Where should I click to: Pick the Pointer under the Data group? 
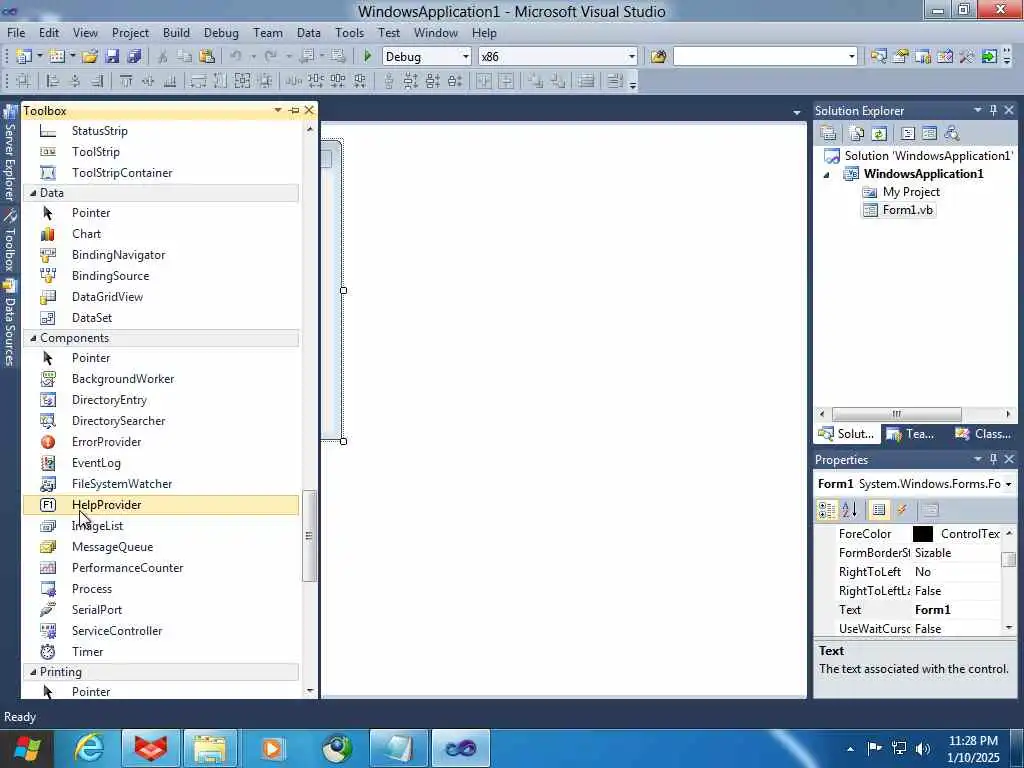click(x=160, y=213)
